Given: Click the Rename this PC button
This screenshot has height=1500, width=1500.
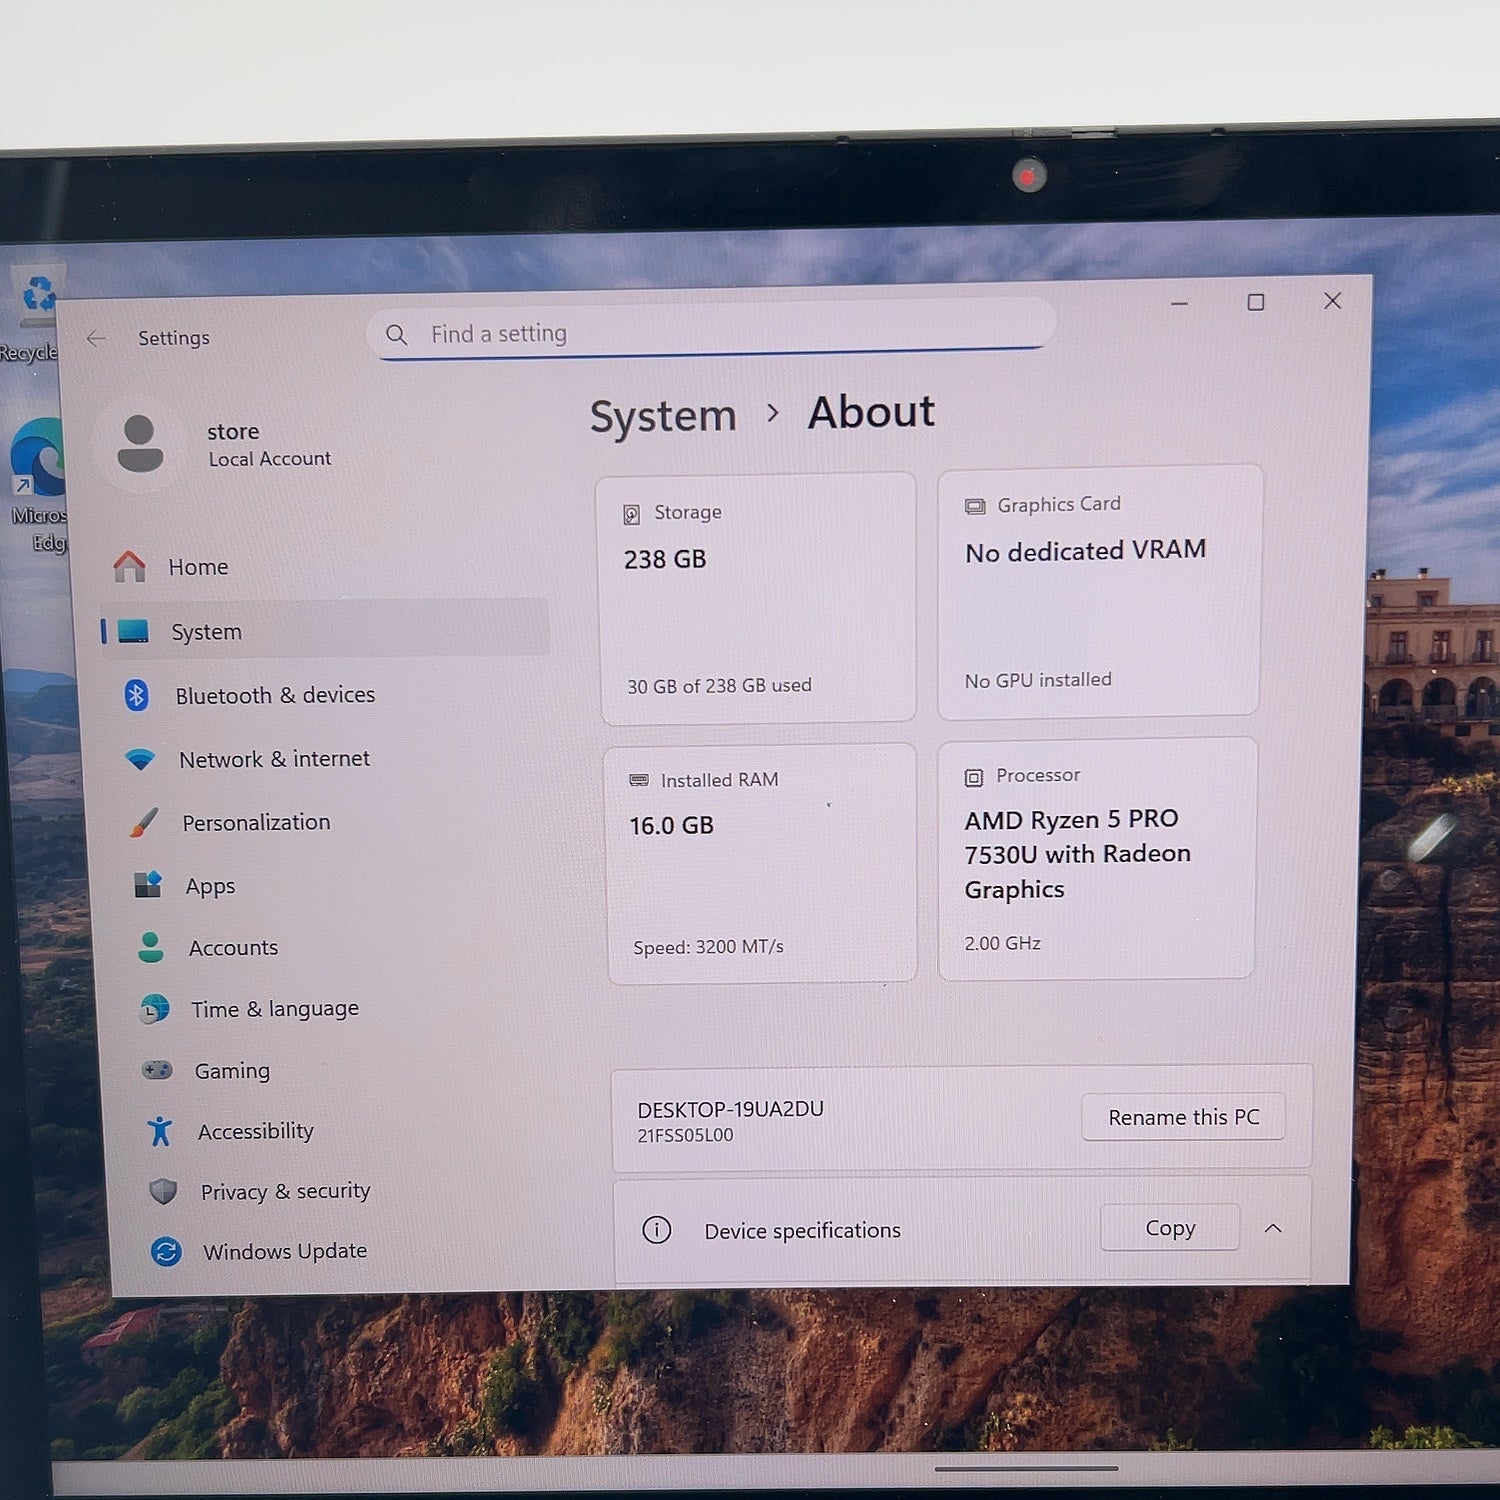Looking at the screenshot, I should pyautogui.click(x=1183, y=1117).
